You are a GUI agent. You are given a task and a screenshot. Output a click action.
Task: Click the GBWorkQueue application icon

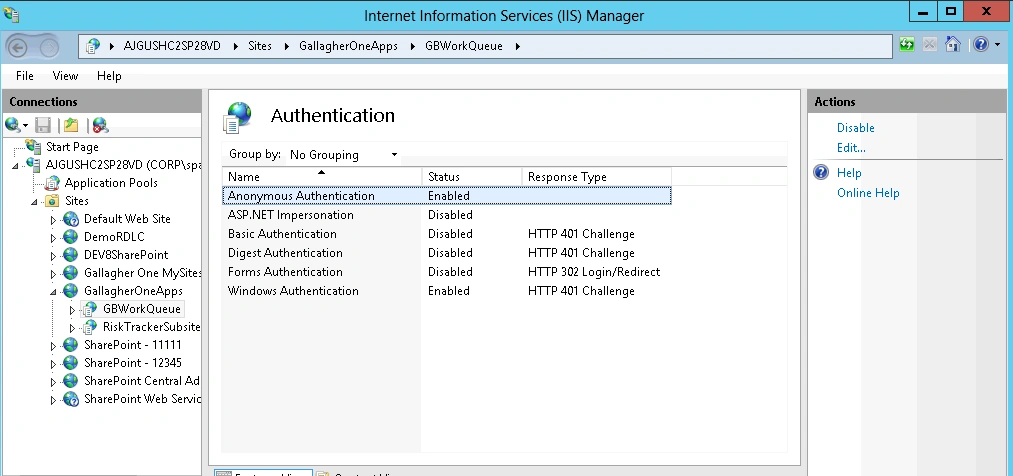(x=90, y=309)
